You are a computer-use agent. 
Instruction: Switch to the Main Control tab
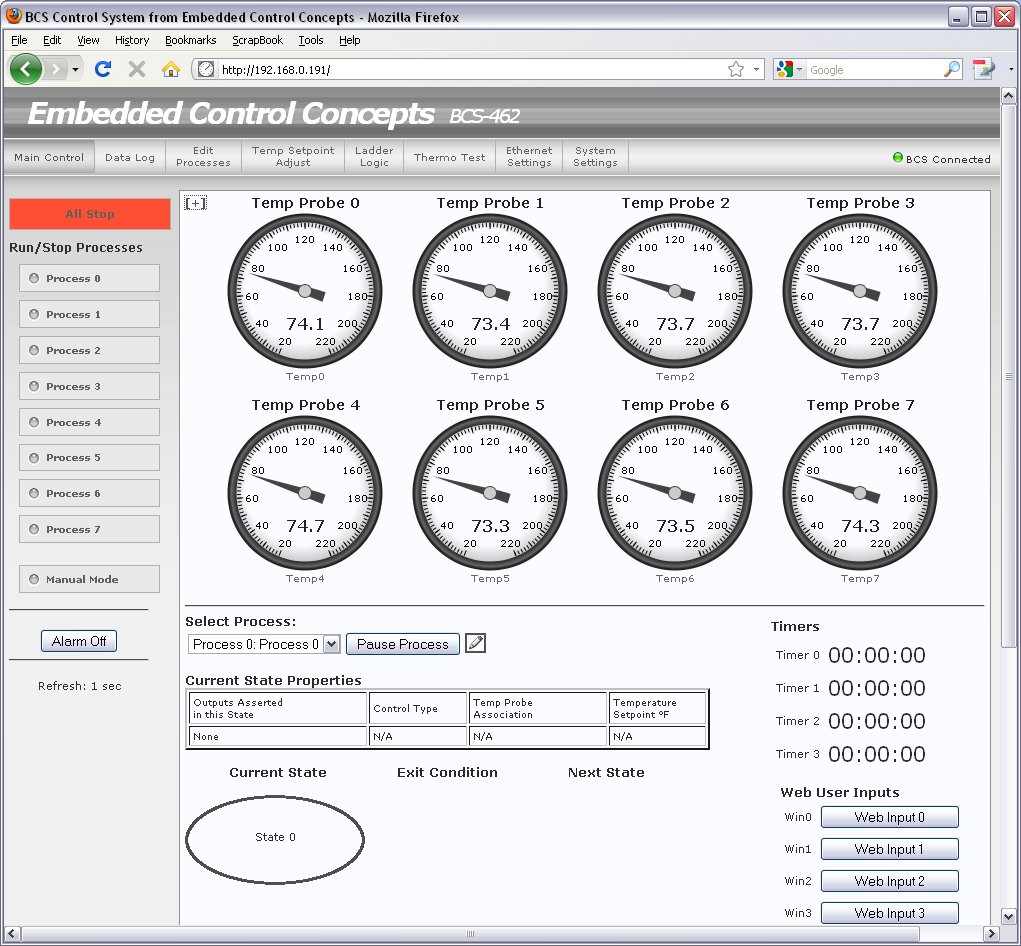coord(49,157)
